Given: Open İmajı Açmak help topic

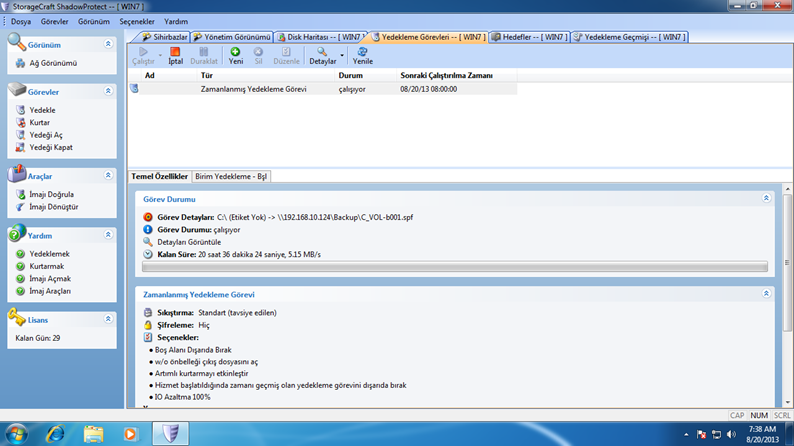Looking at the screenshot, I should [x=43, y=278].
